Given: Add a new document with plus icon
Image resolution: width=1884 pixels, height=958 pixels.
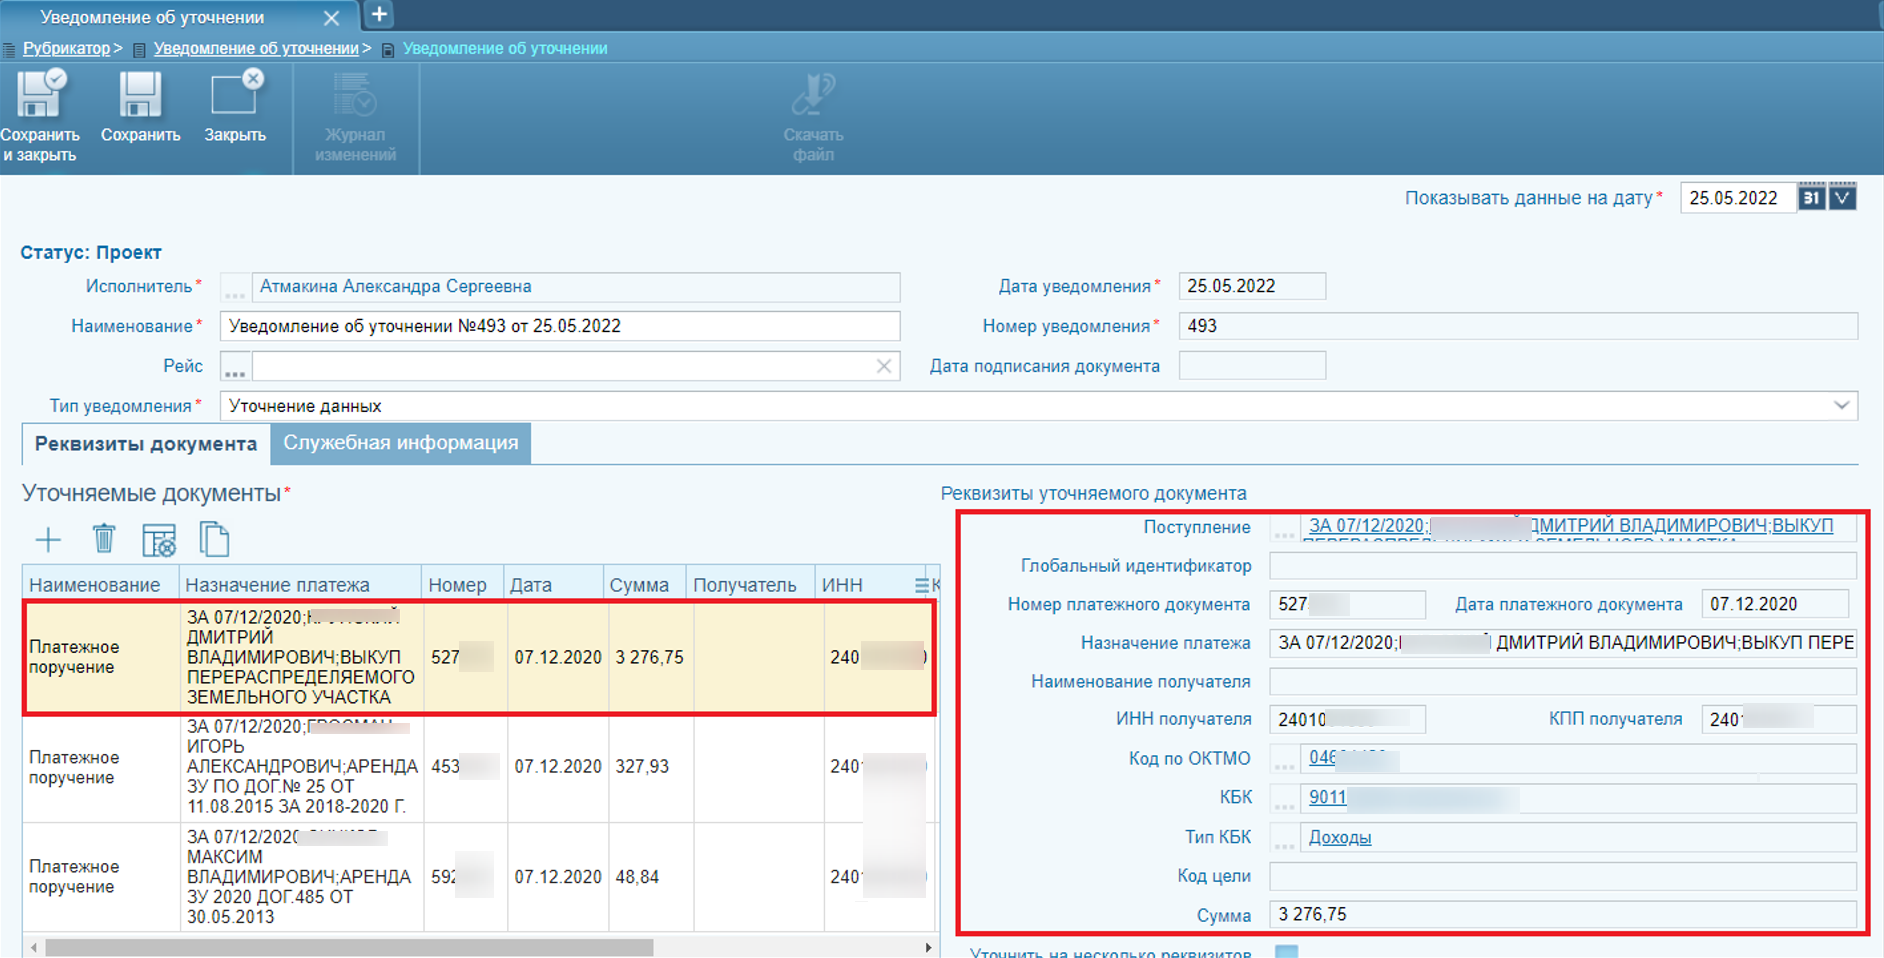Looking at the screenshot, I should coord(48,540).
